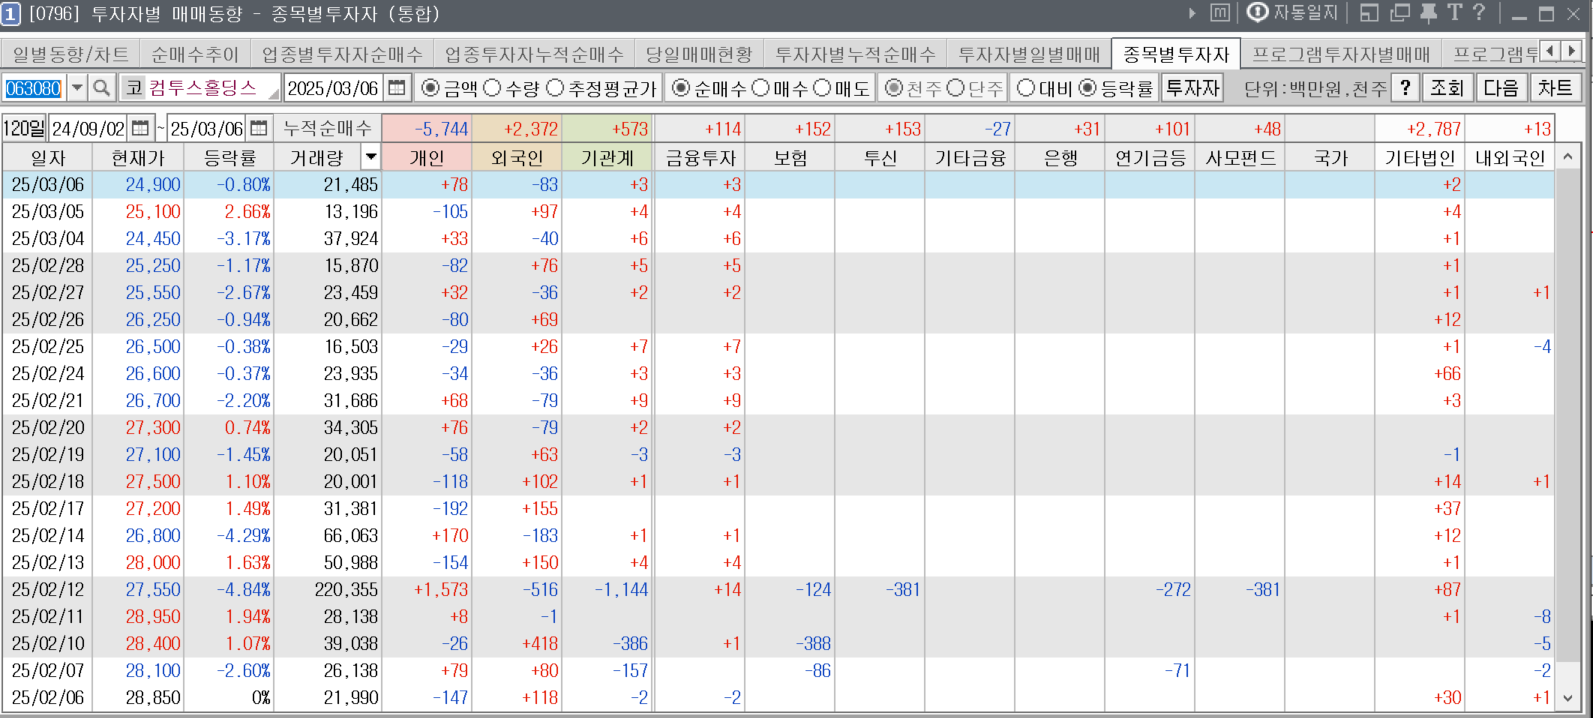Click the stock code input field 063080
This screenshot has width=1593, height=718.
[x=34, y=88]
